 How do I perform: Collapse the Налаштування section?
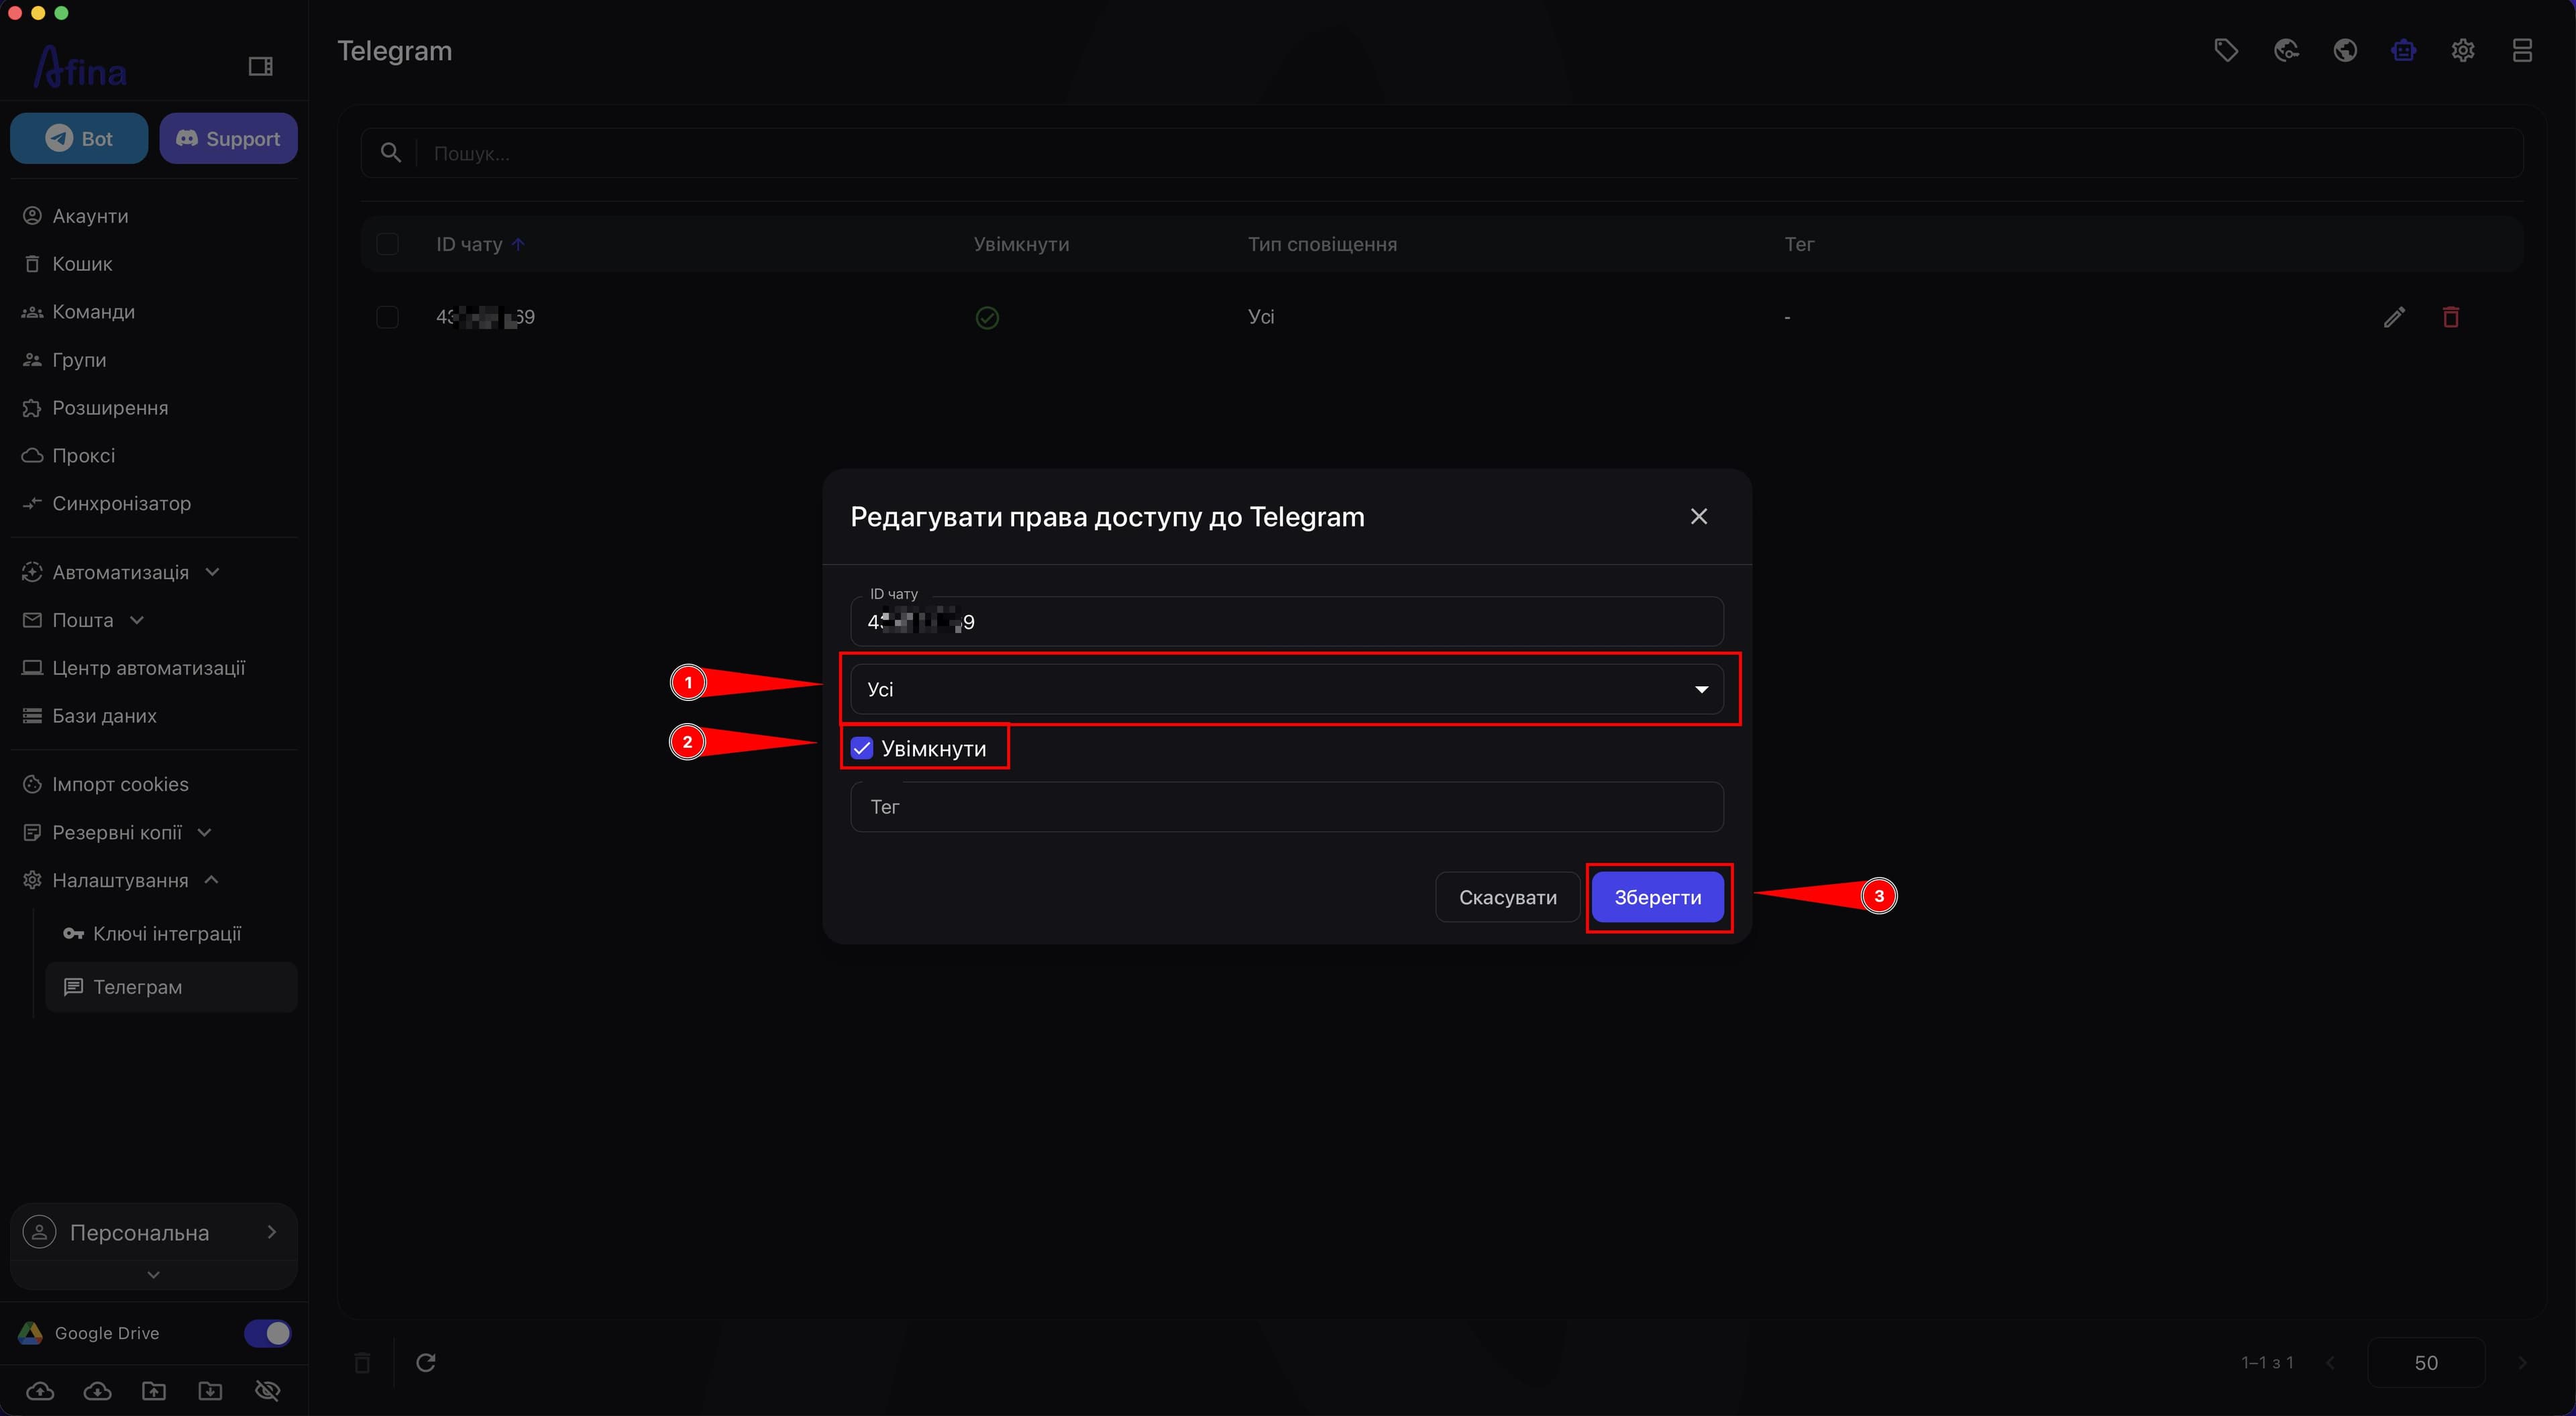tap(121, 880)
